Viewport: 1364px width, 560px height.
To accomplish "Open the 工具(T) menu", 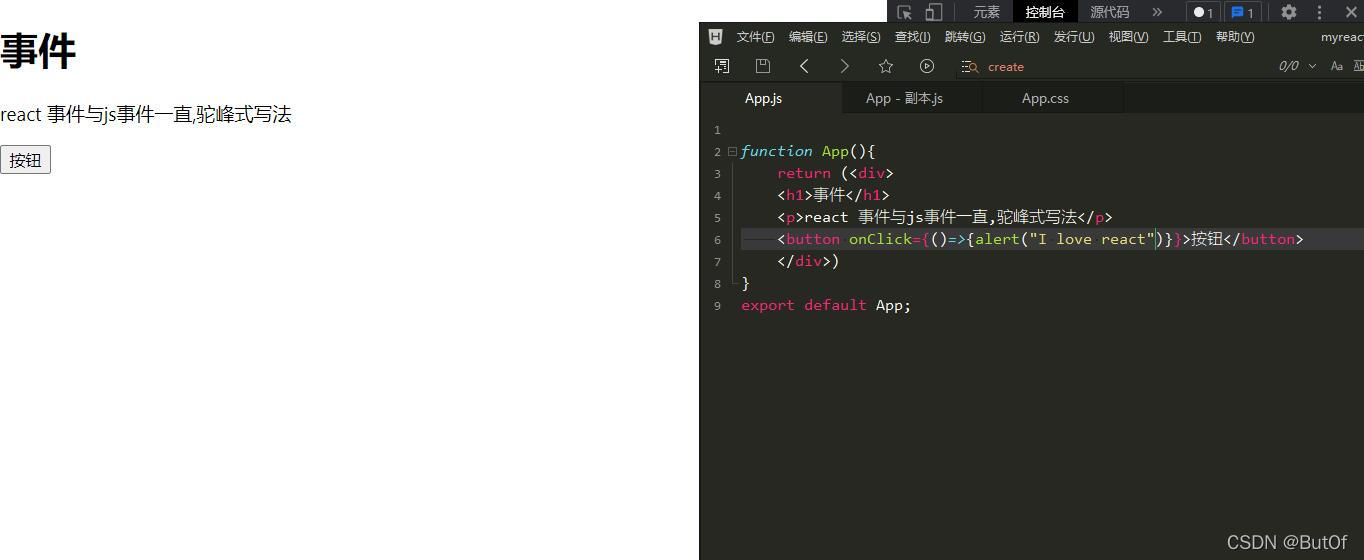I will point(1182,37).
